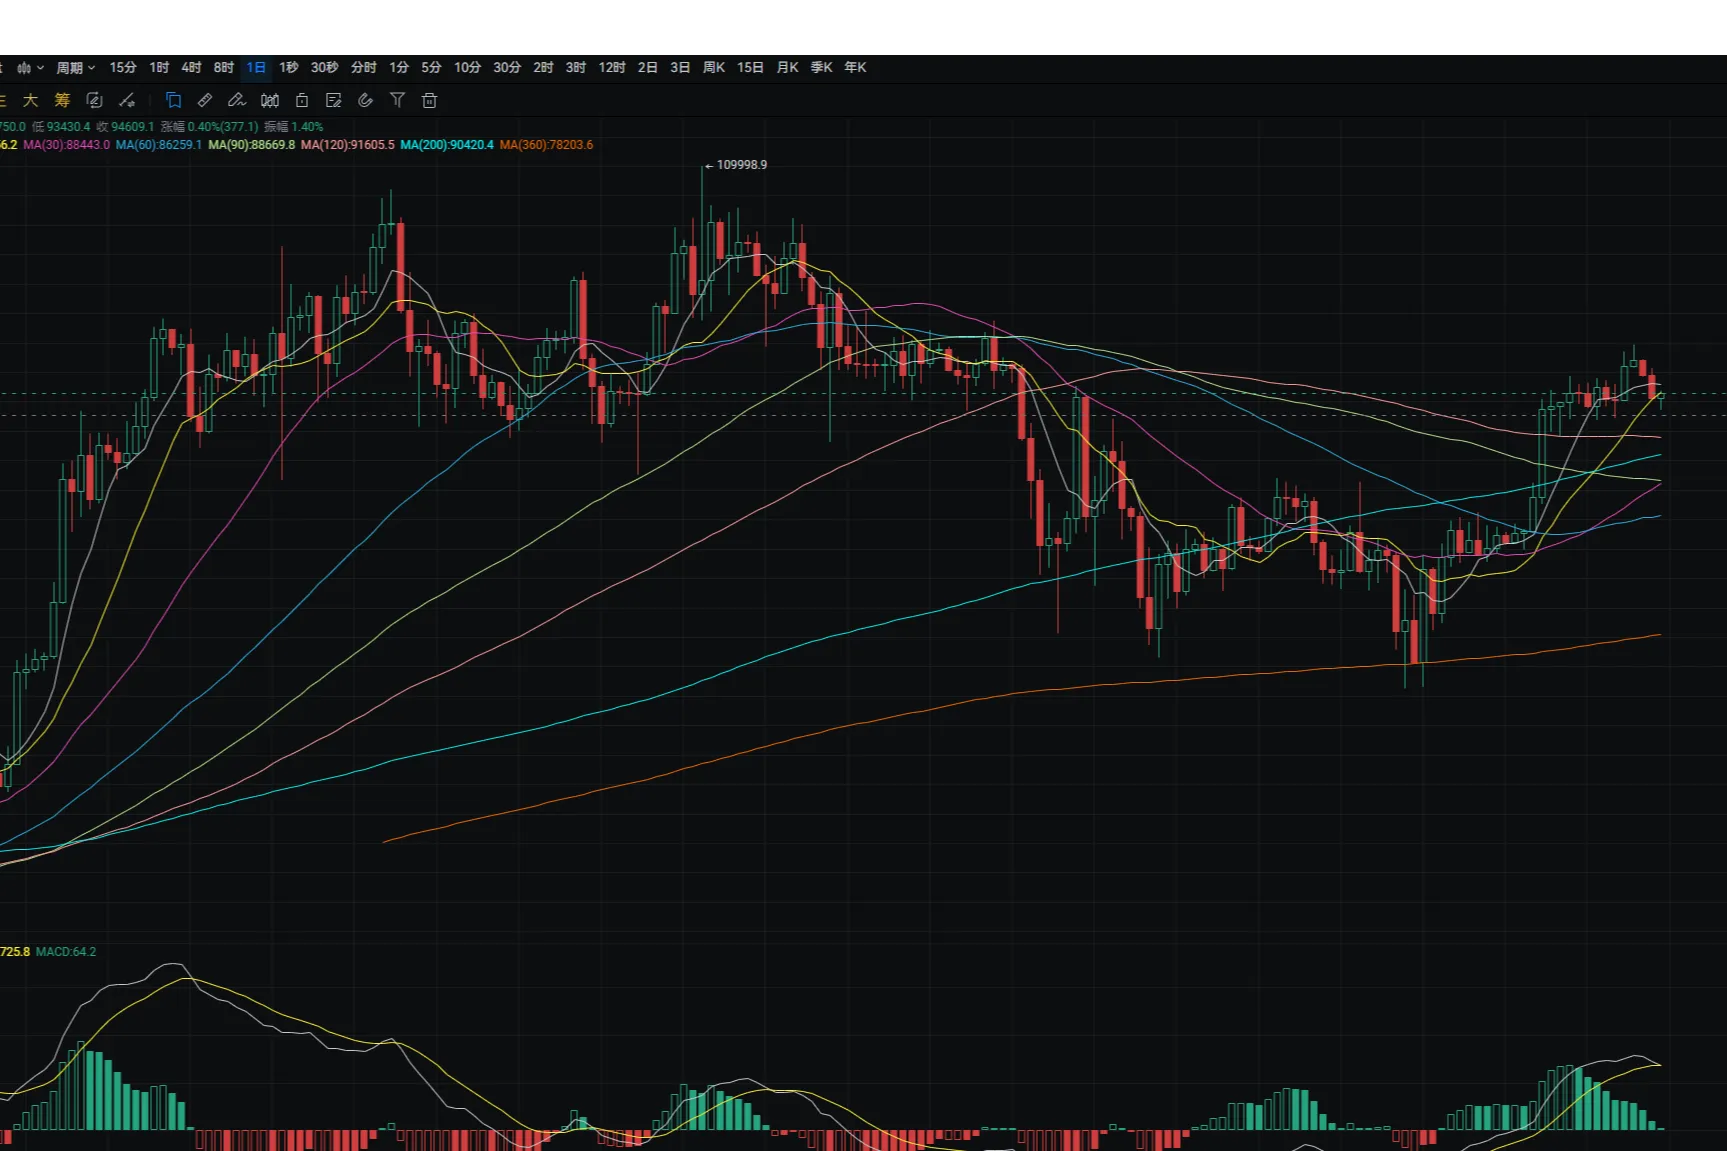Select the 1分 interval
The image size is (1727, 1151).
click(399, 68)
